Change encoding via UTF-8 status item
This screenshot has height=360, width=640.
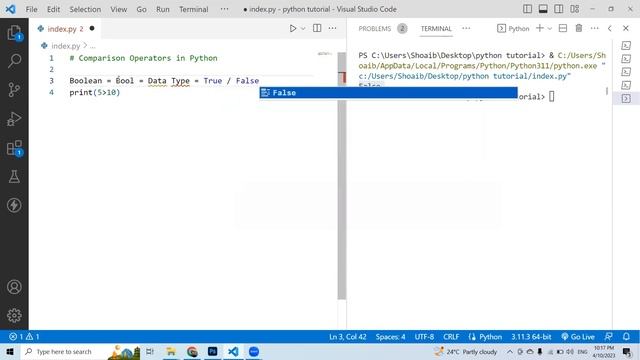pos(424,337)
